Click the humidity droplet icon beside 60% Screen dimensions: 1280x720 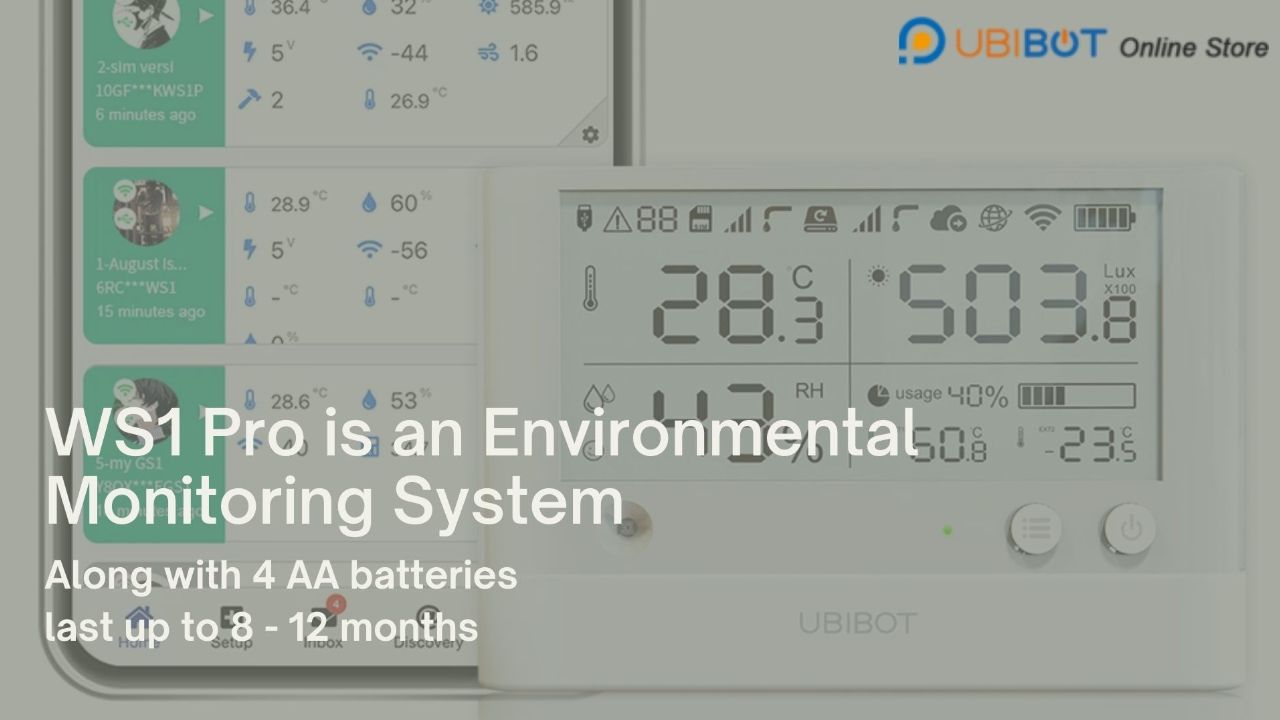click(x=370, y=204)
